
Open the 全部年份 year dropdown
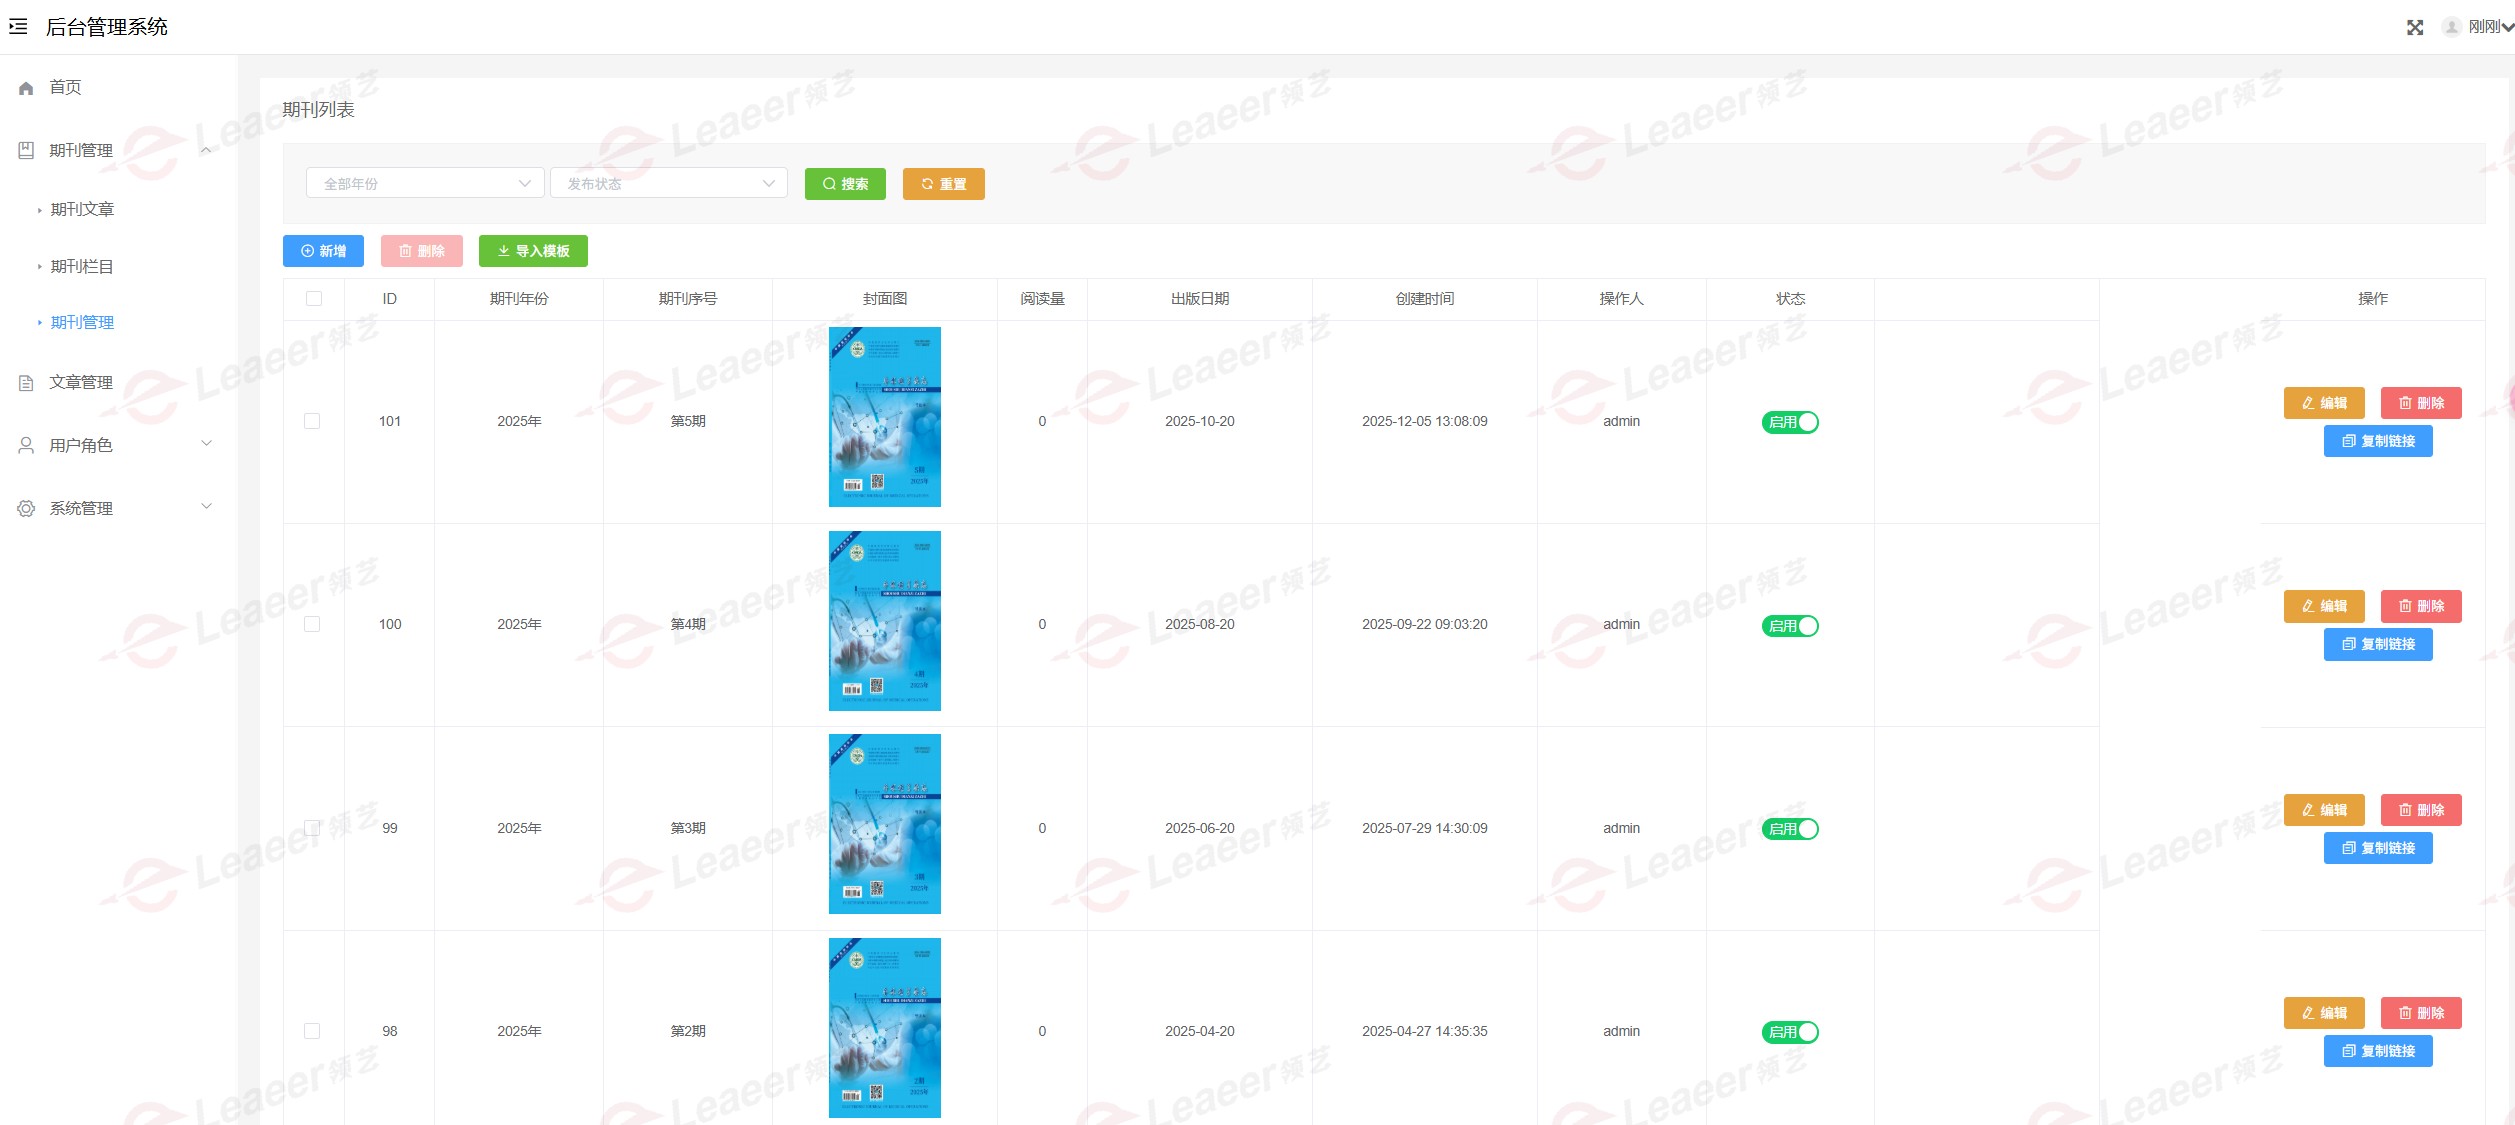[425, 184]
